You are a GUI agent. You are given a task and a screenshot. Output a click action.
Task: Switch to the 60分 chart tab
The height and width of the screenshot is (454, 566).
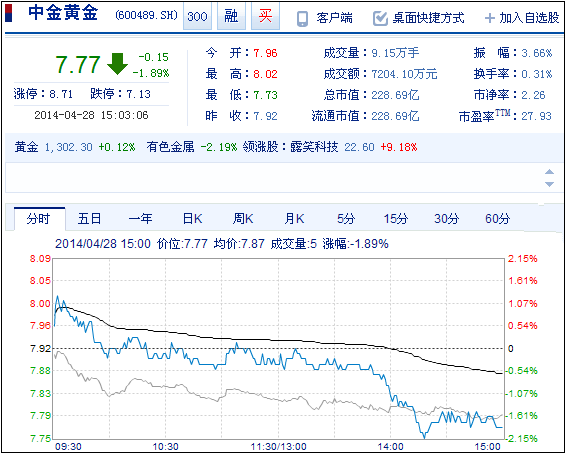click(498, 219)
